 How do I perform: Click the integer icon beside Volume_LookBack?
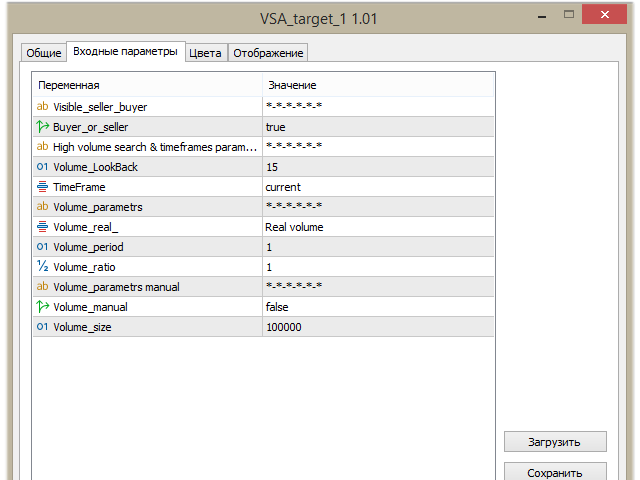[42, 167]
